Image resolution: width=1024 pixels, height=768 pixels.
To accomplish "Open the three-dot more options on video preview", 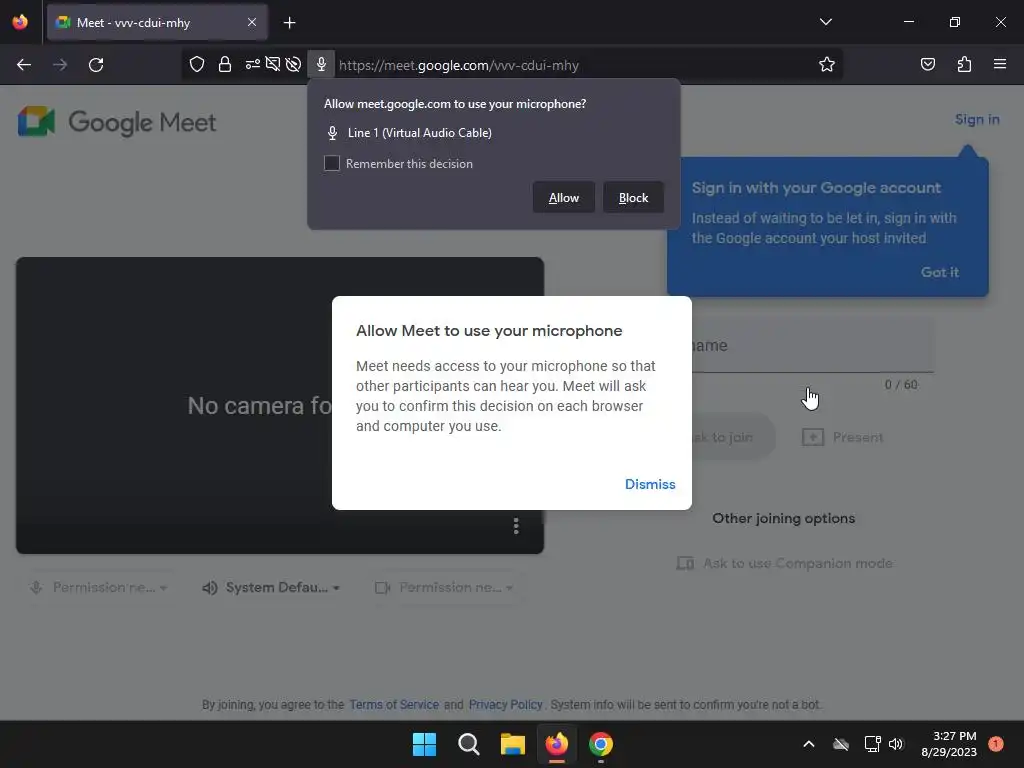I will 516,526.
